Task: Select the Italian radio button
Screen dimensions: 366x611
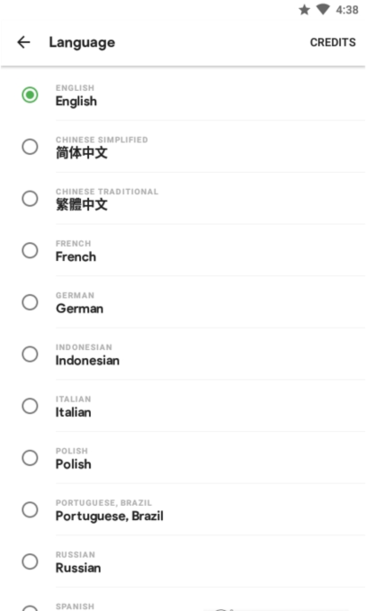Action: 30,406
